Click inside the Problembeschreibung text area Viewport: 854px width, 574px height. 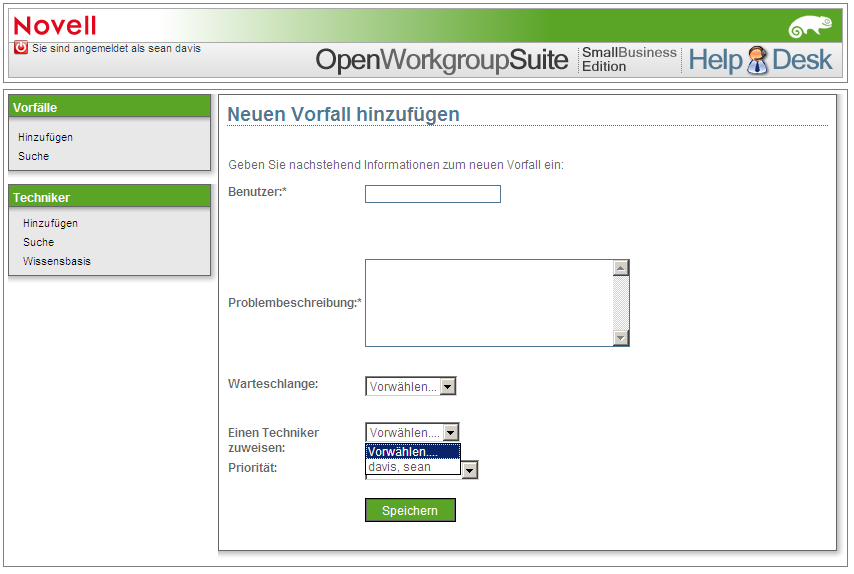[489, 303]
